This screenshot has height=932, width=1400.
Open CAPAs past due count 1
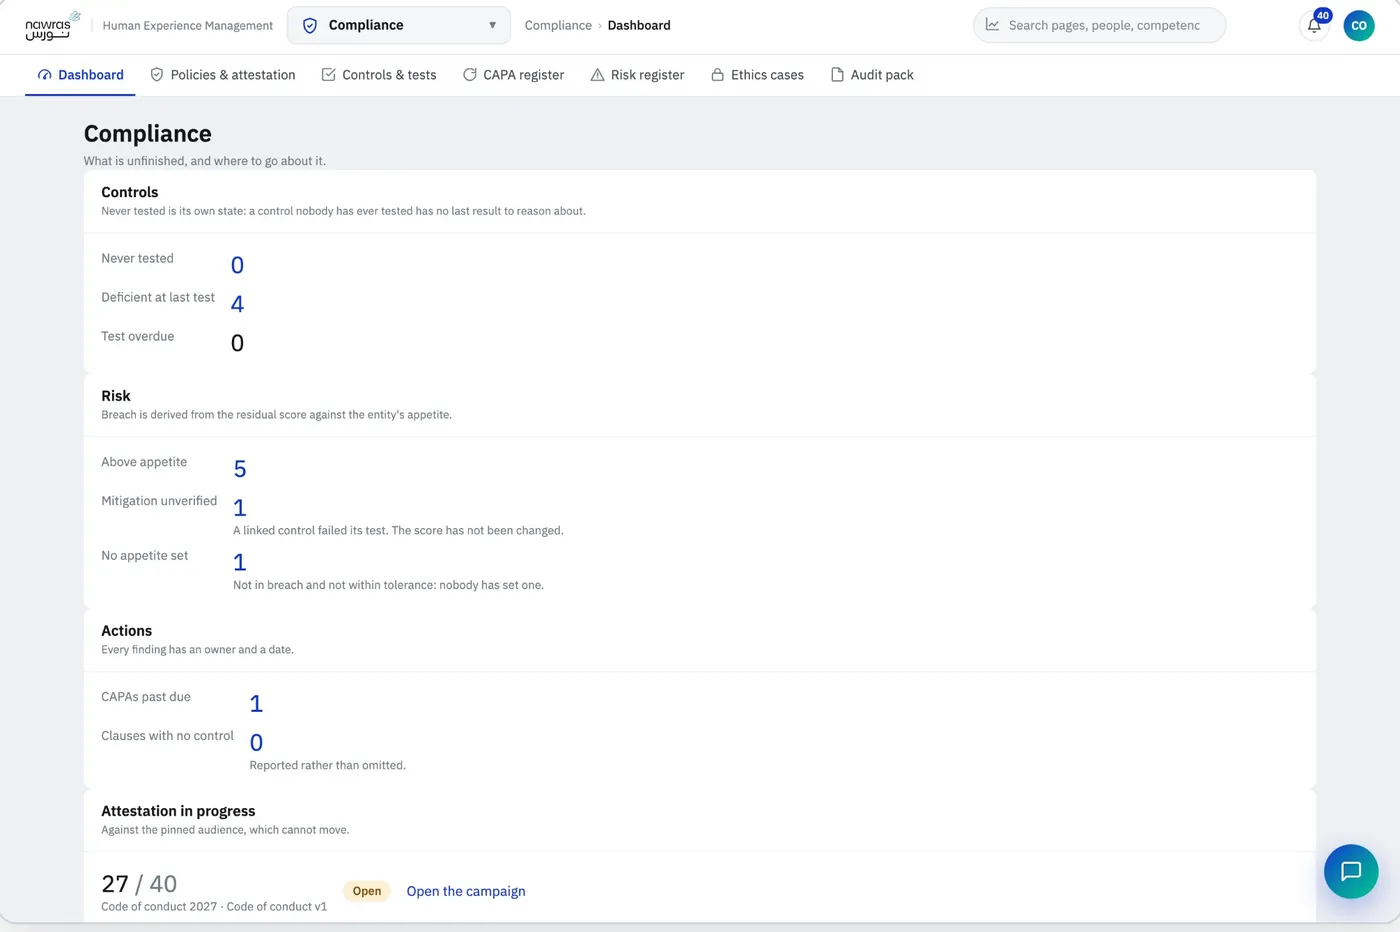pyautogui.click(x=256, y=704)
